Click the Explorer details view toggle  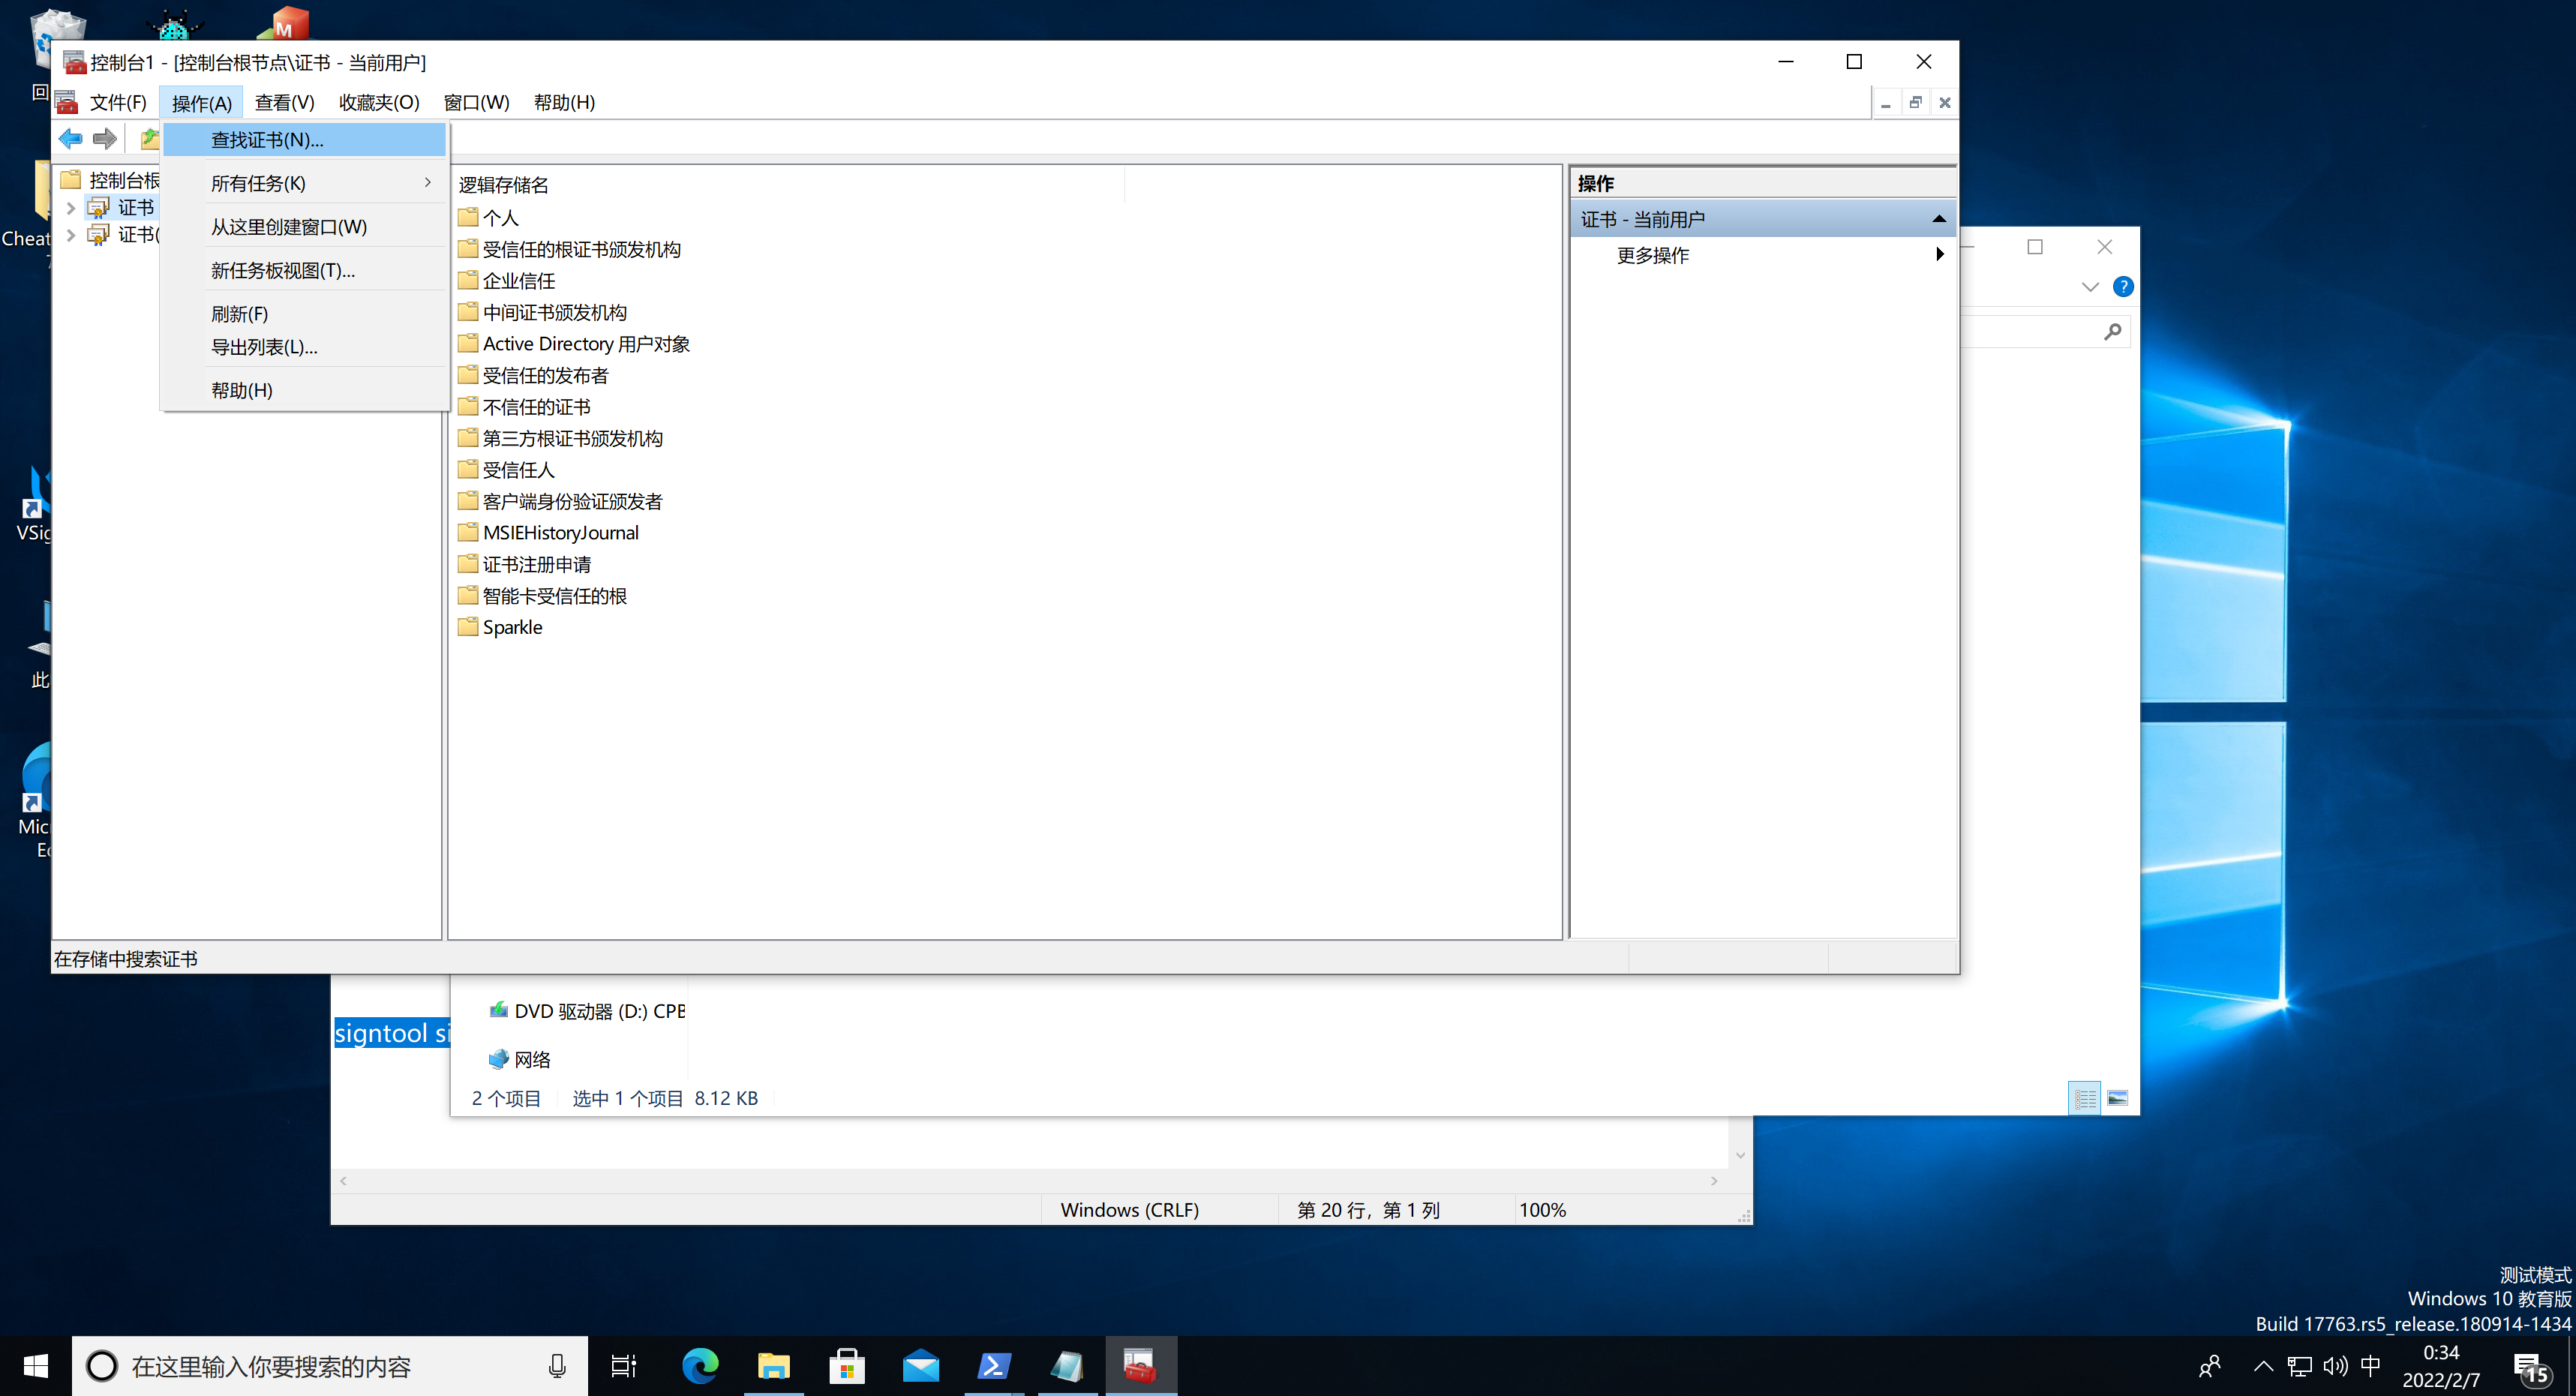2085,1098
